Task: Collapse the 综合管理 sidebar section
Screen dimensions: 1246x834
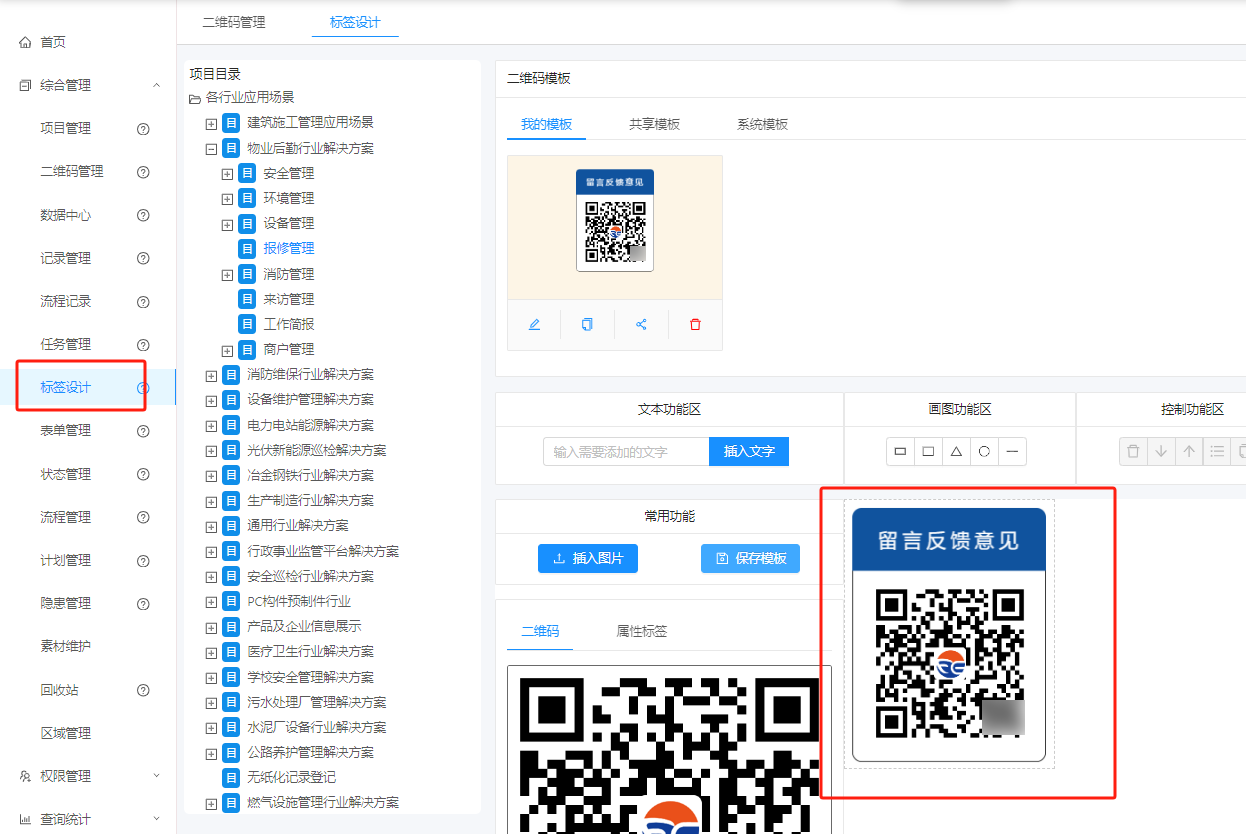Action: point(156,86)
